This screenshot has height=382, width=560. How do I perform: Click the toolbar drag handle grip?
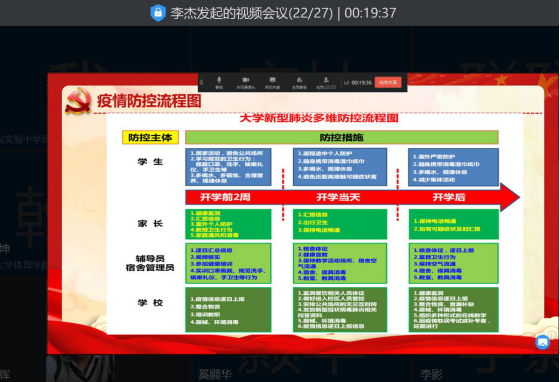[201, 82]
